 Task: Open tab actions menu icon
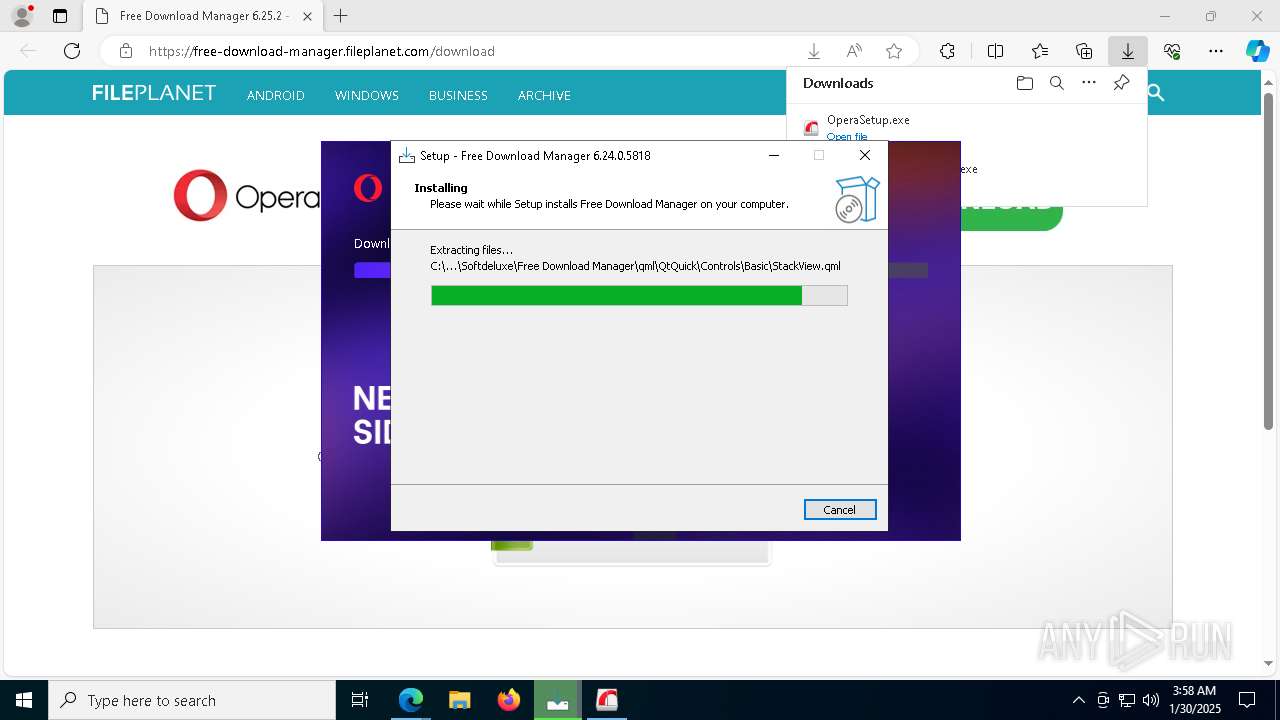60,16
